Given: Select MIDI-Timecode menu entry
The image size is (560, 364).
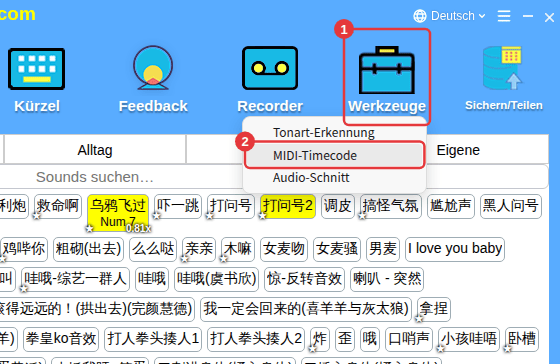Looking at the screenshot, I should tap(315, 156).
